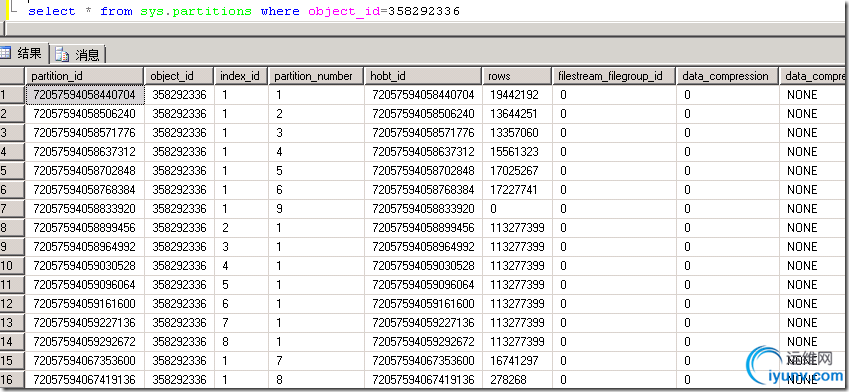The image size is (849, 392).
Task: Click partition_id cell 72057594058637312
Action: coord(84,152)
